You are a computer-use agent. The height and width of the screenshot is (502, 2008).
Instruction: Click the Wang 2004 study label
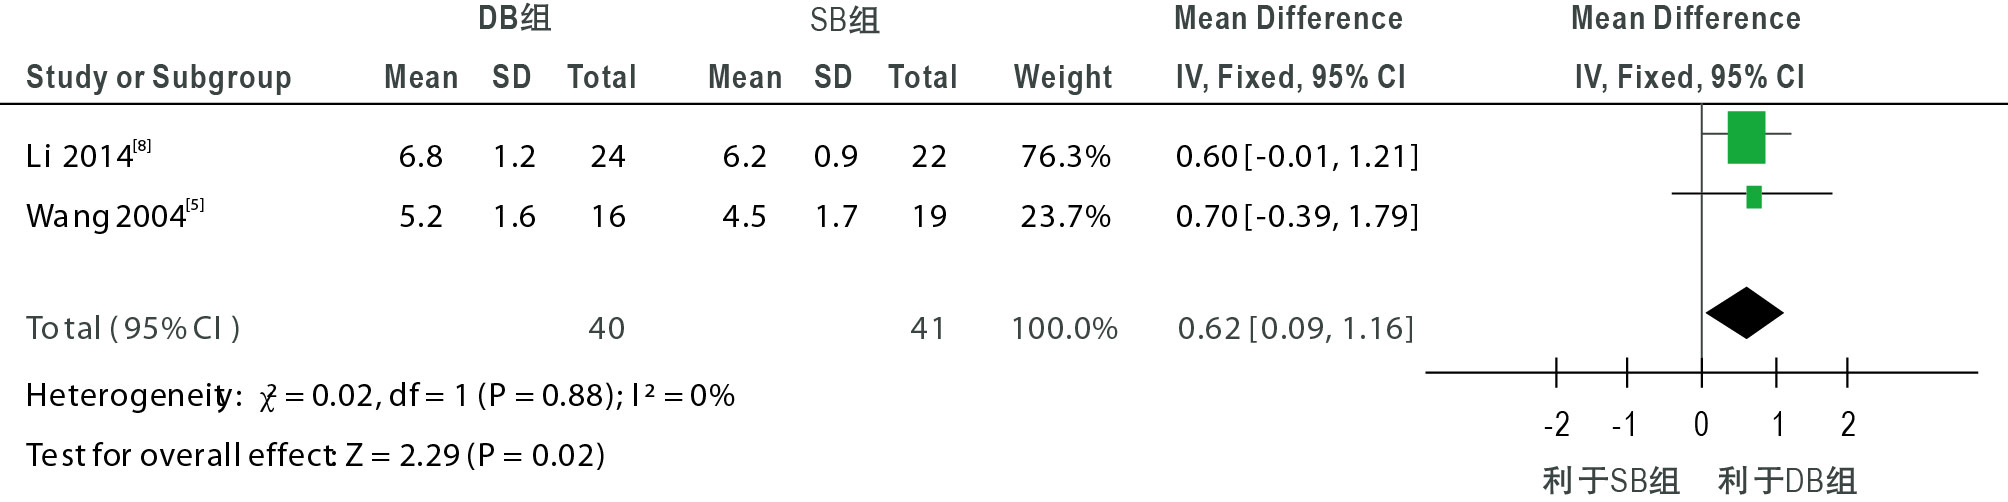(x=106, y=217)
